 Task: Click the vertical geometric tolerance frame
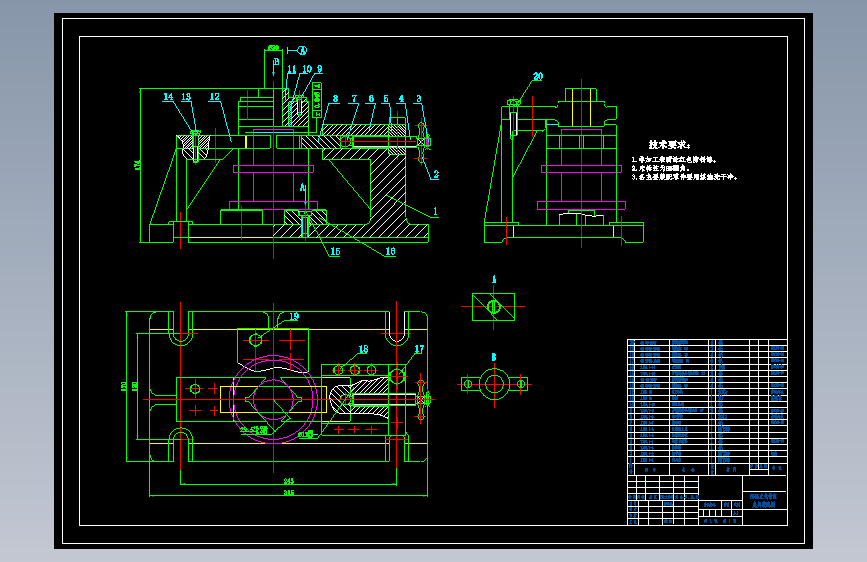[317, 100]
